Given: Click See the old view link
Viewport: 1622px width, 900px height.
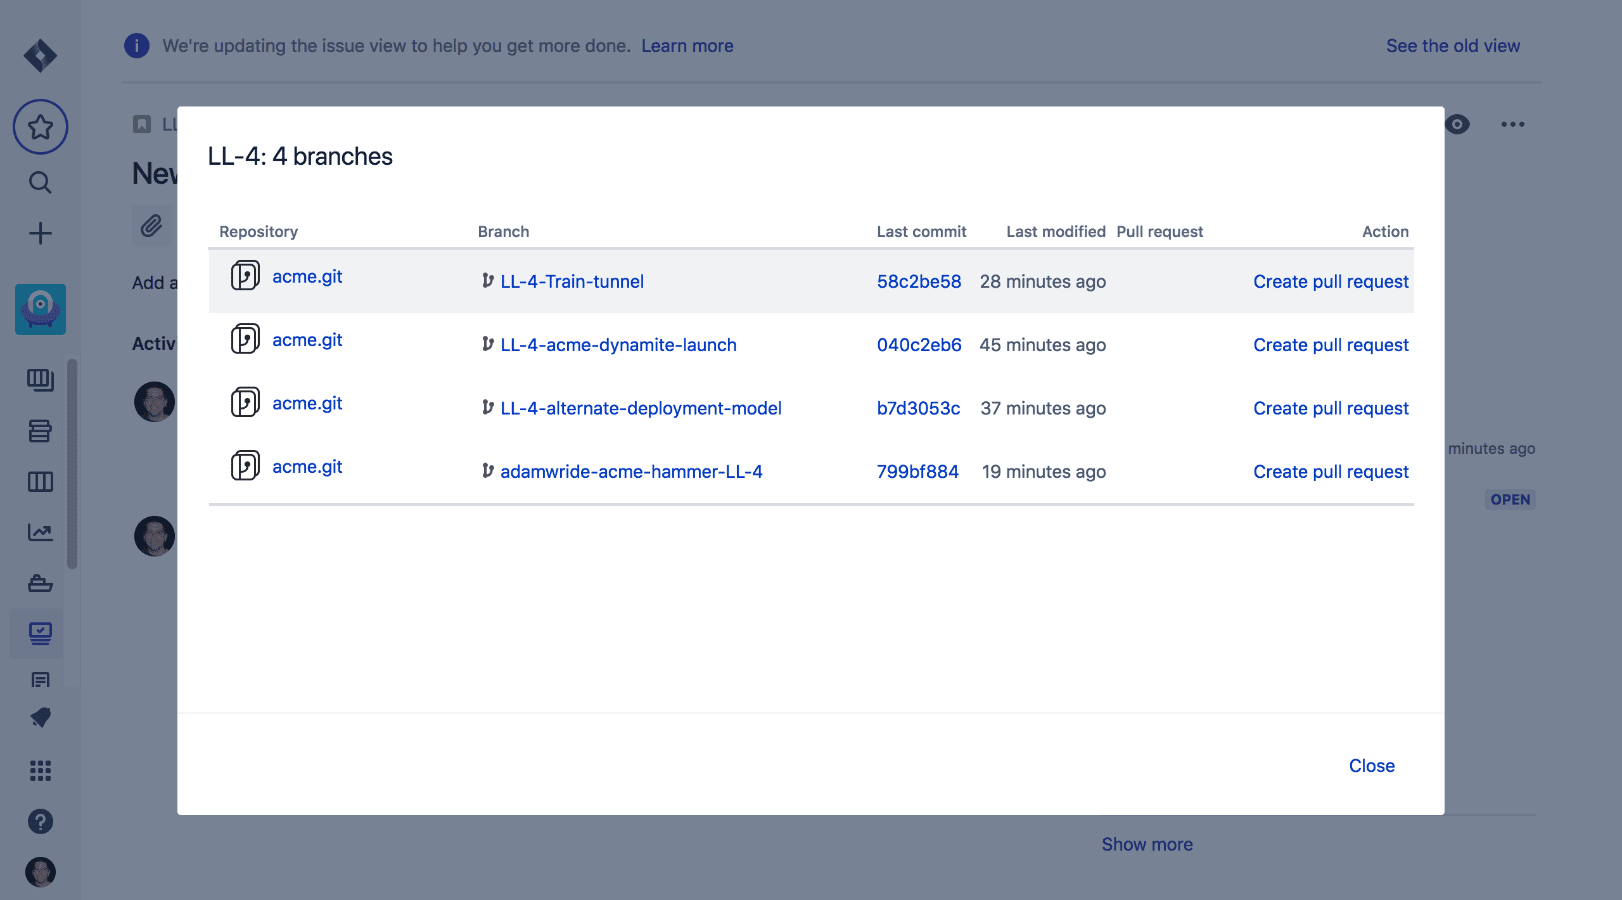Looking at the screenshot, I should 1452,46.
